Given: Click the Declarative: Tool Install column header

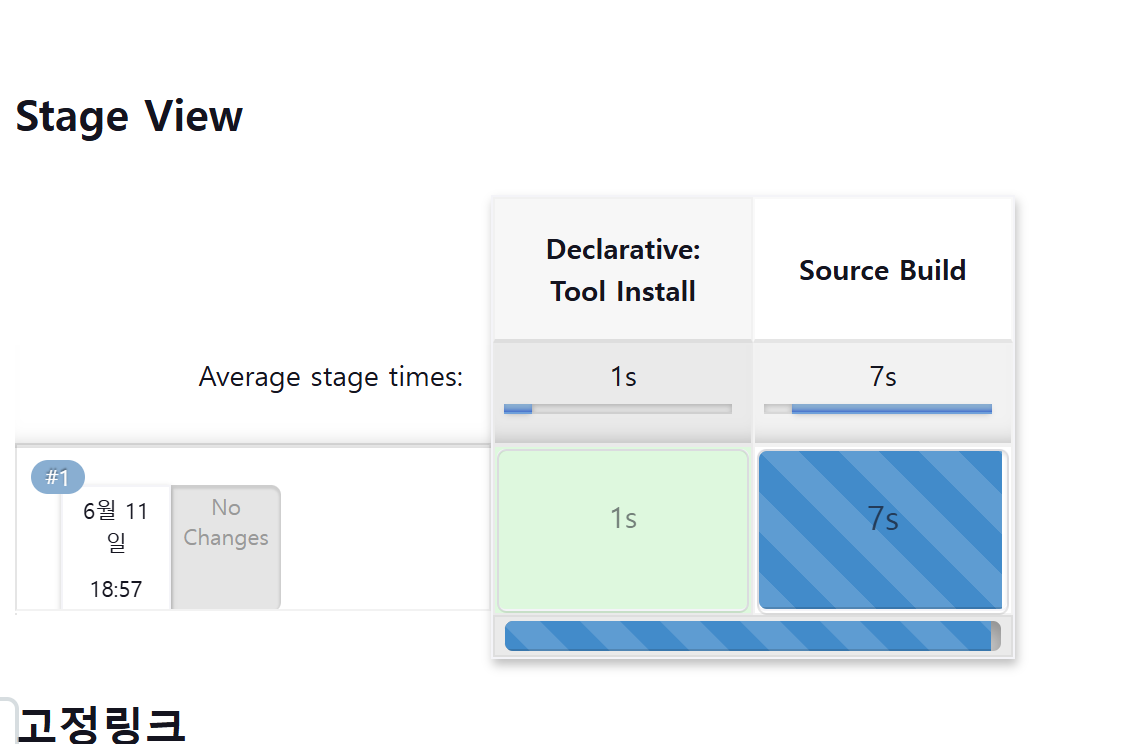Looking at the screenshot, I should 623,270.
